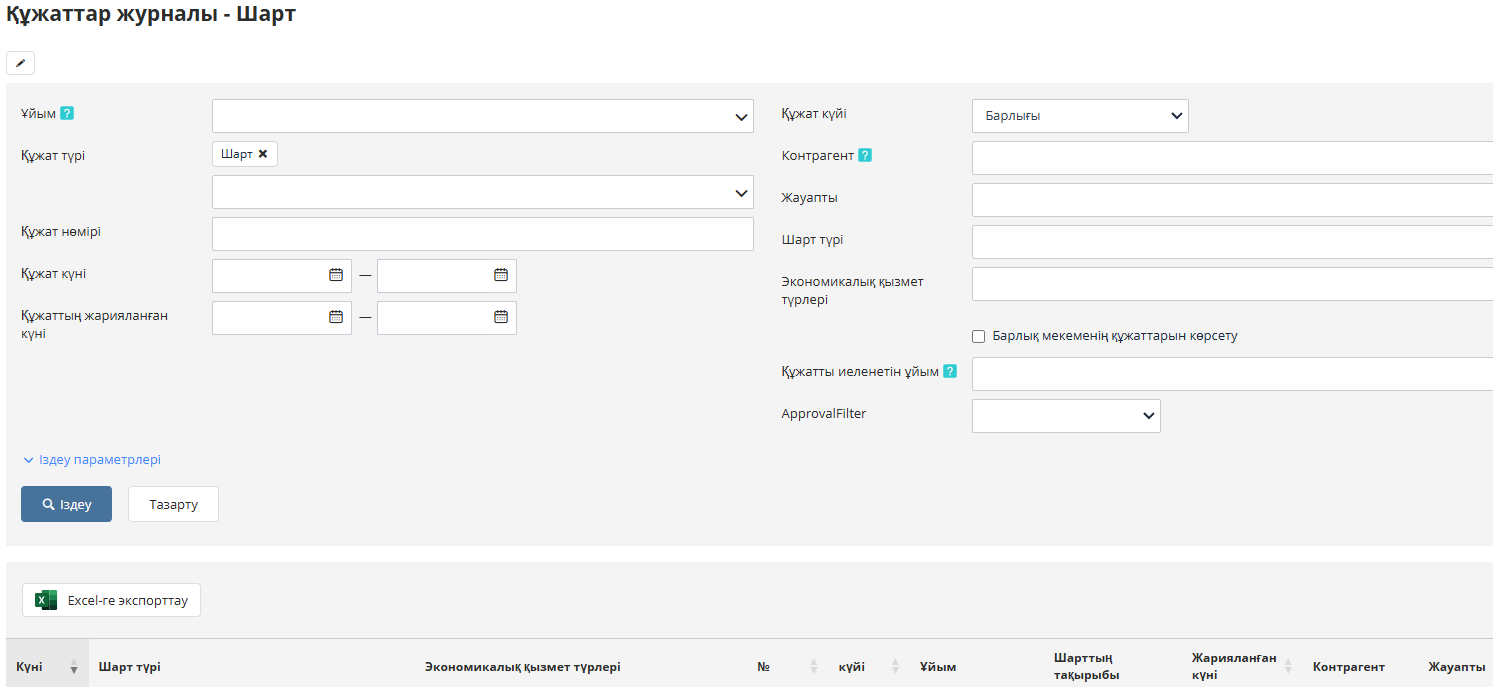Click the Тазарту clear button

click(173, 504)
